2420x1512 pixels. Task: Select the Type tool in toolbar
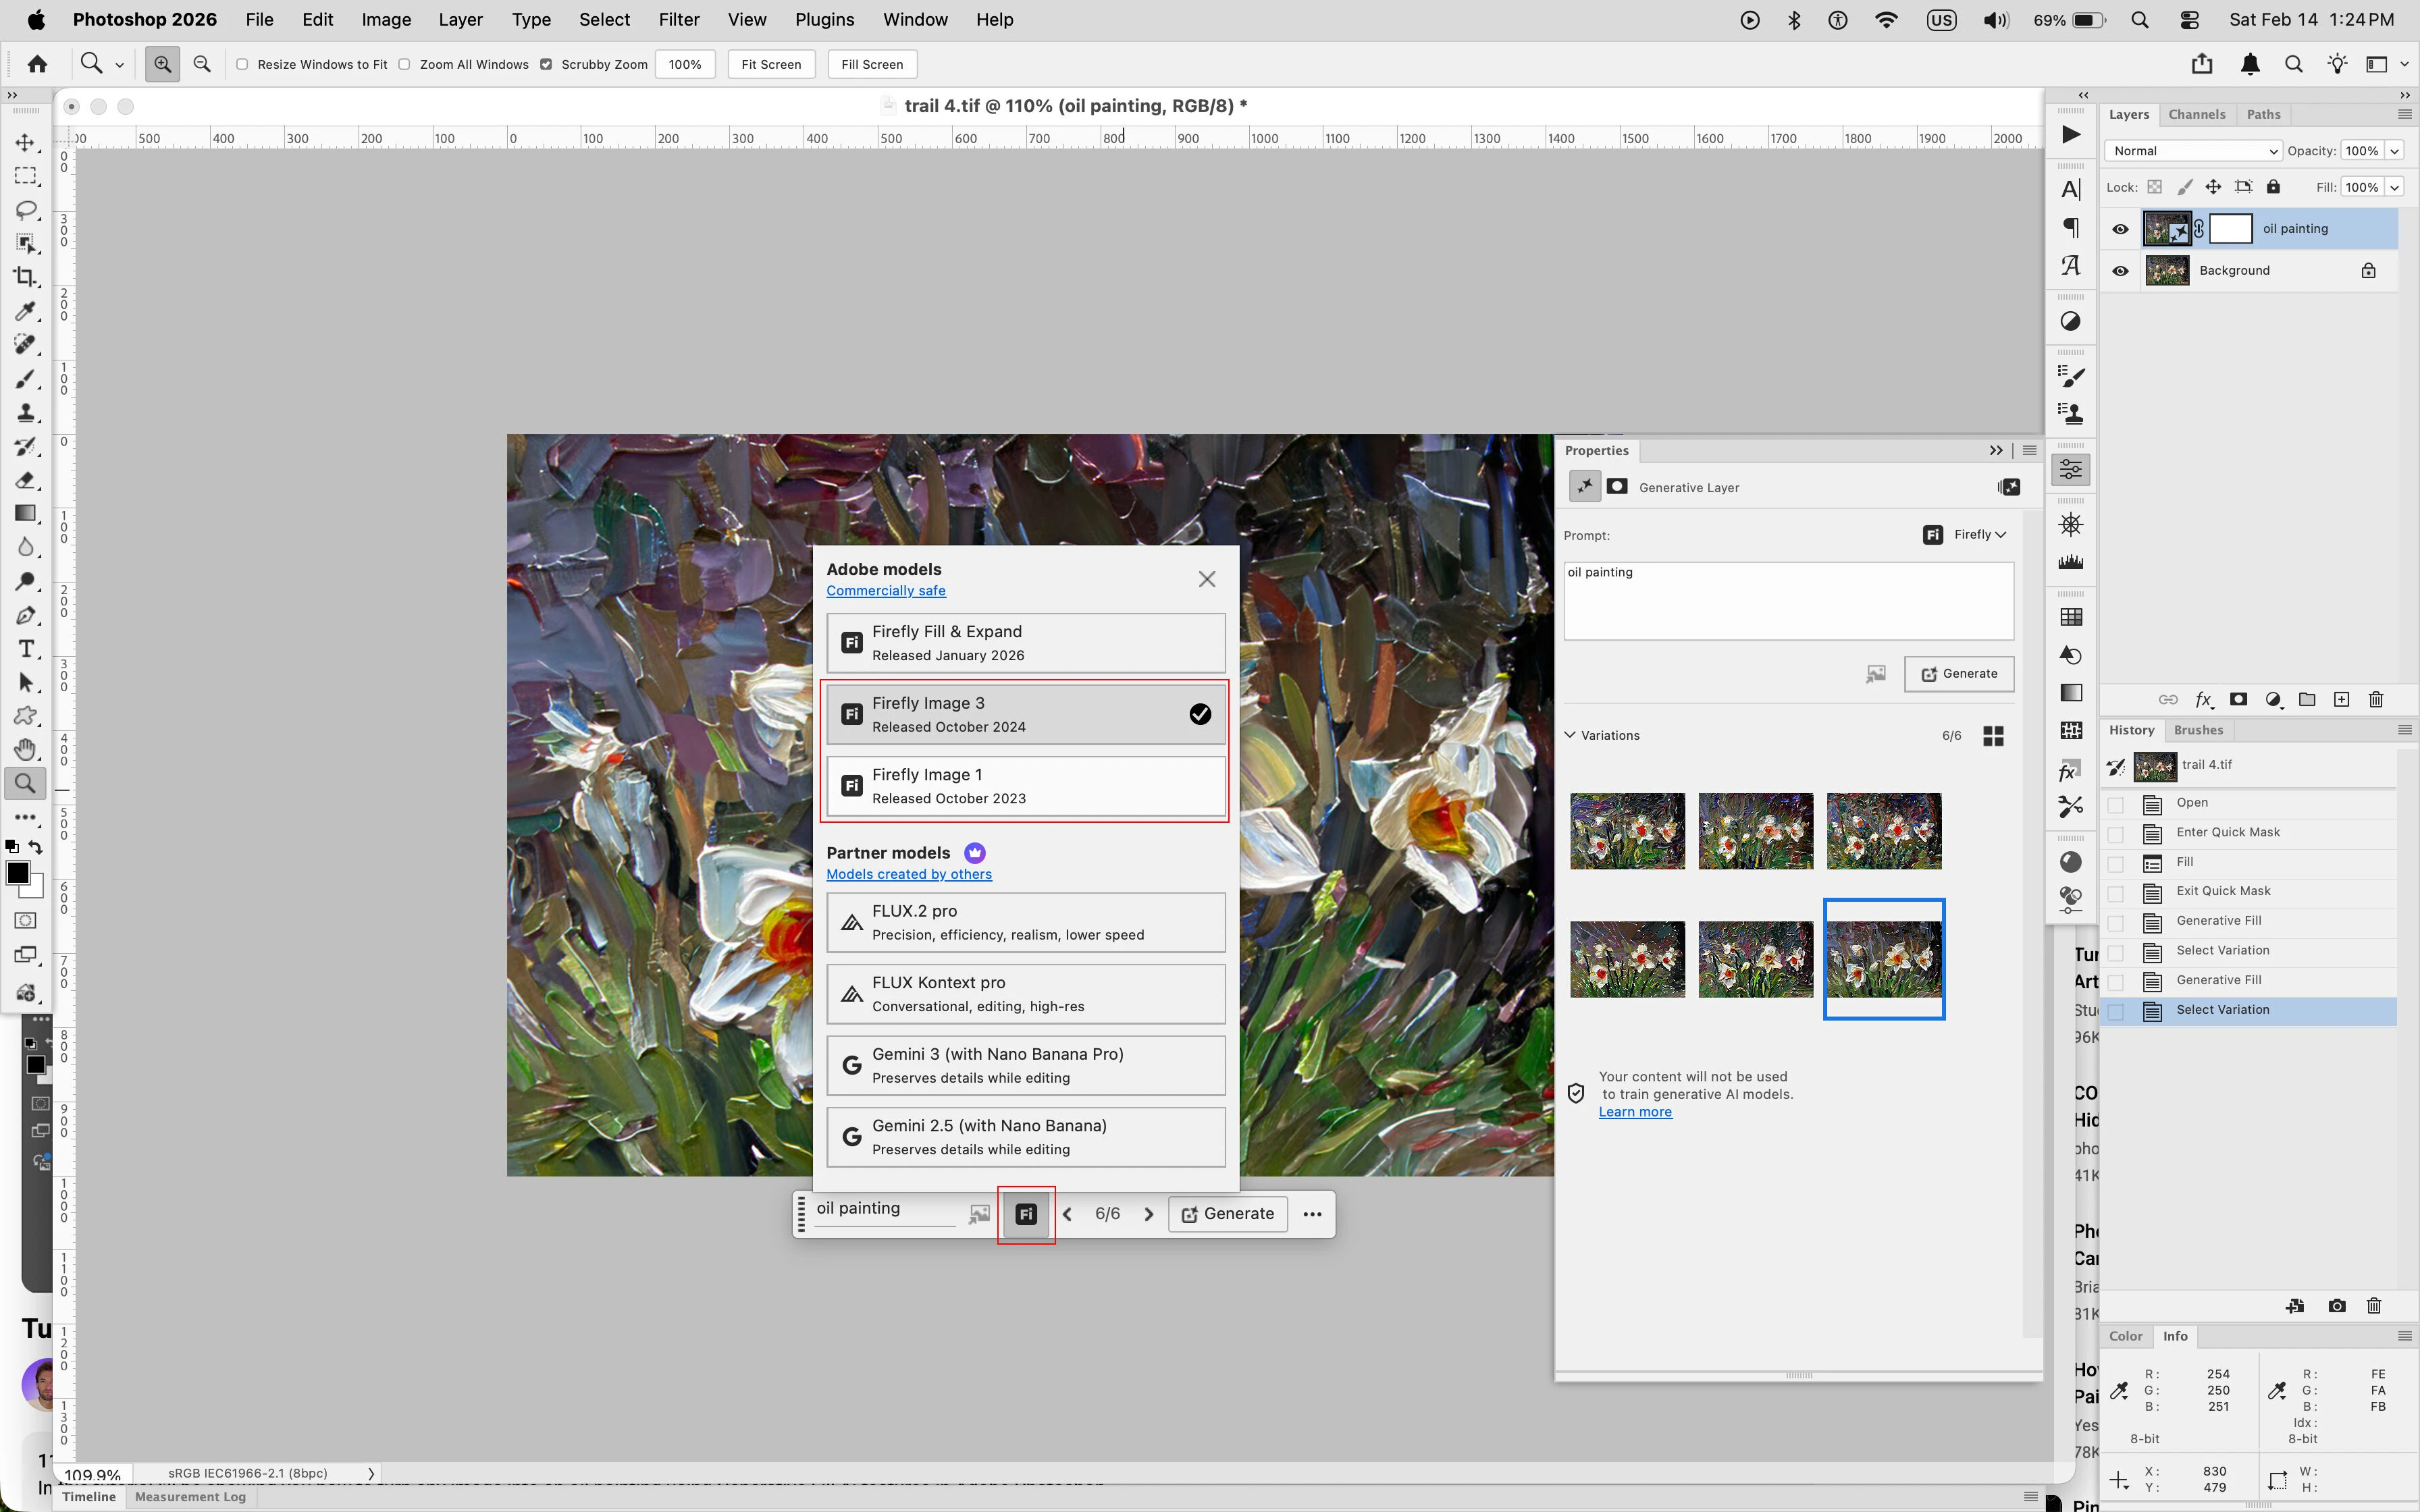coord(26,649)
